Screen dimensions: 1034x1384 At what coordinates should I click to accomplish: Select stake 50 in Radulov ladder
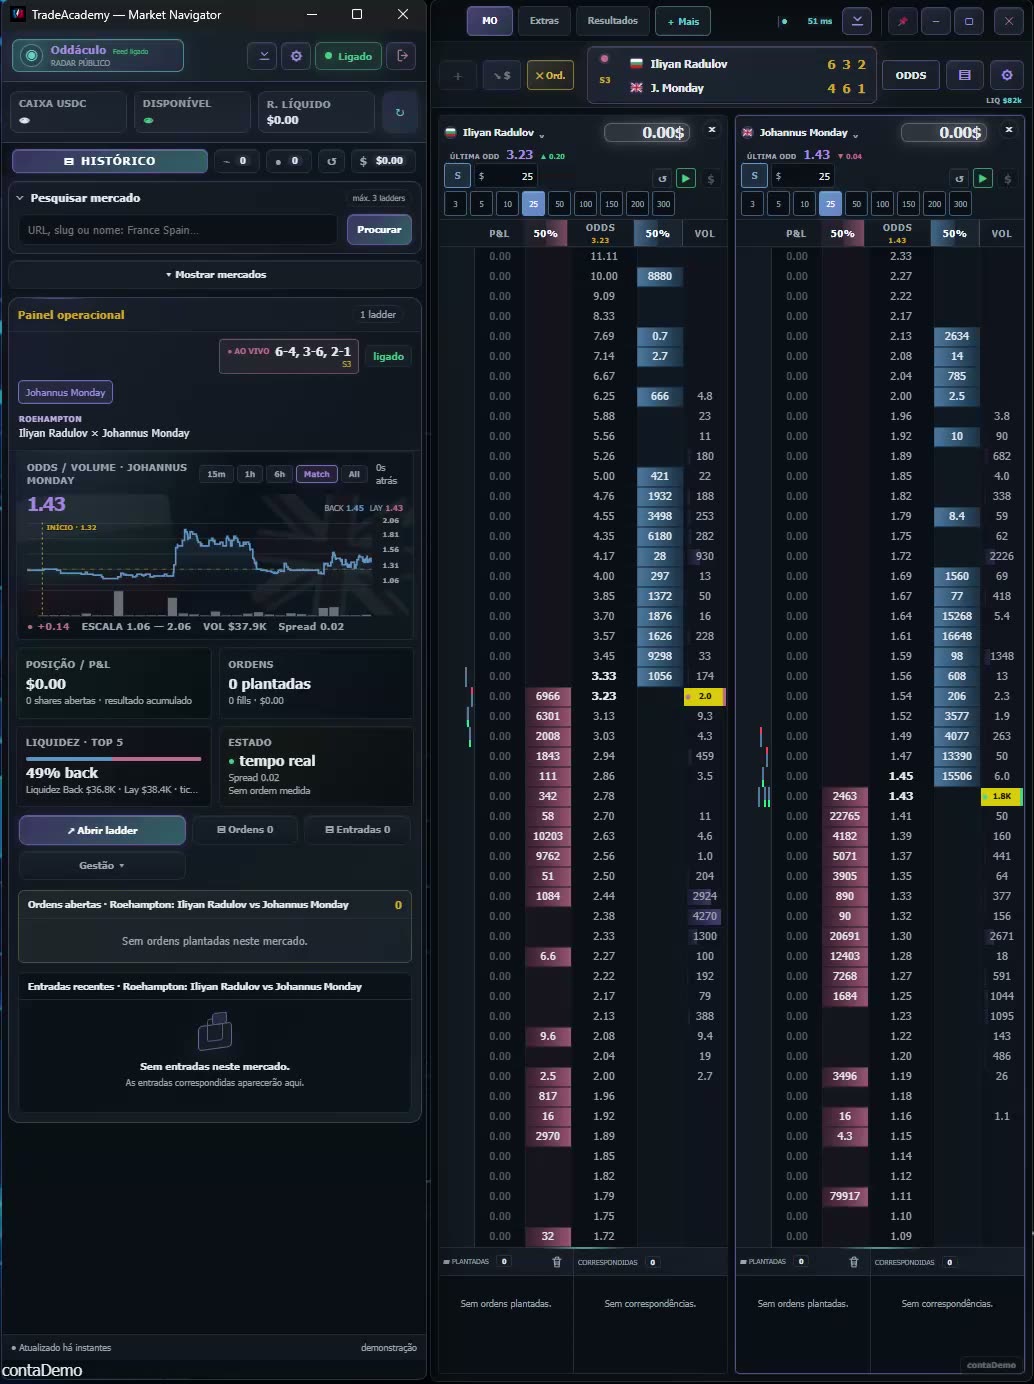tap(559, 204)
